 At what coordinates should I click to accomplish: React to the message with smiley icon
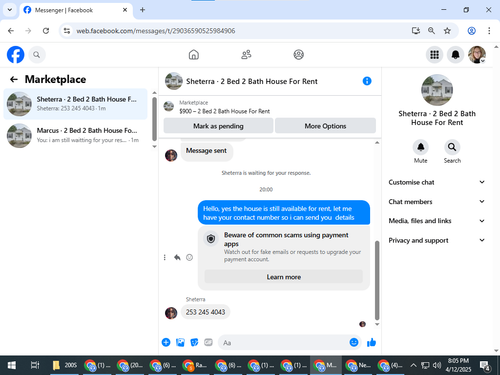[x=189, y=257]
